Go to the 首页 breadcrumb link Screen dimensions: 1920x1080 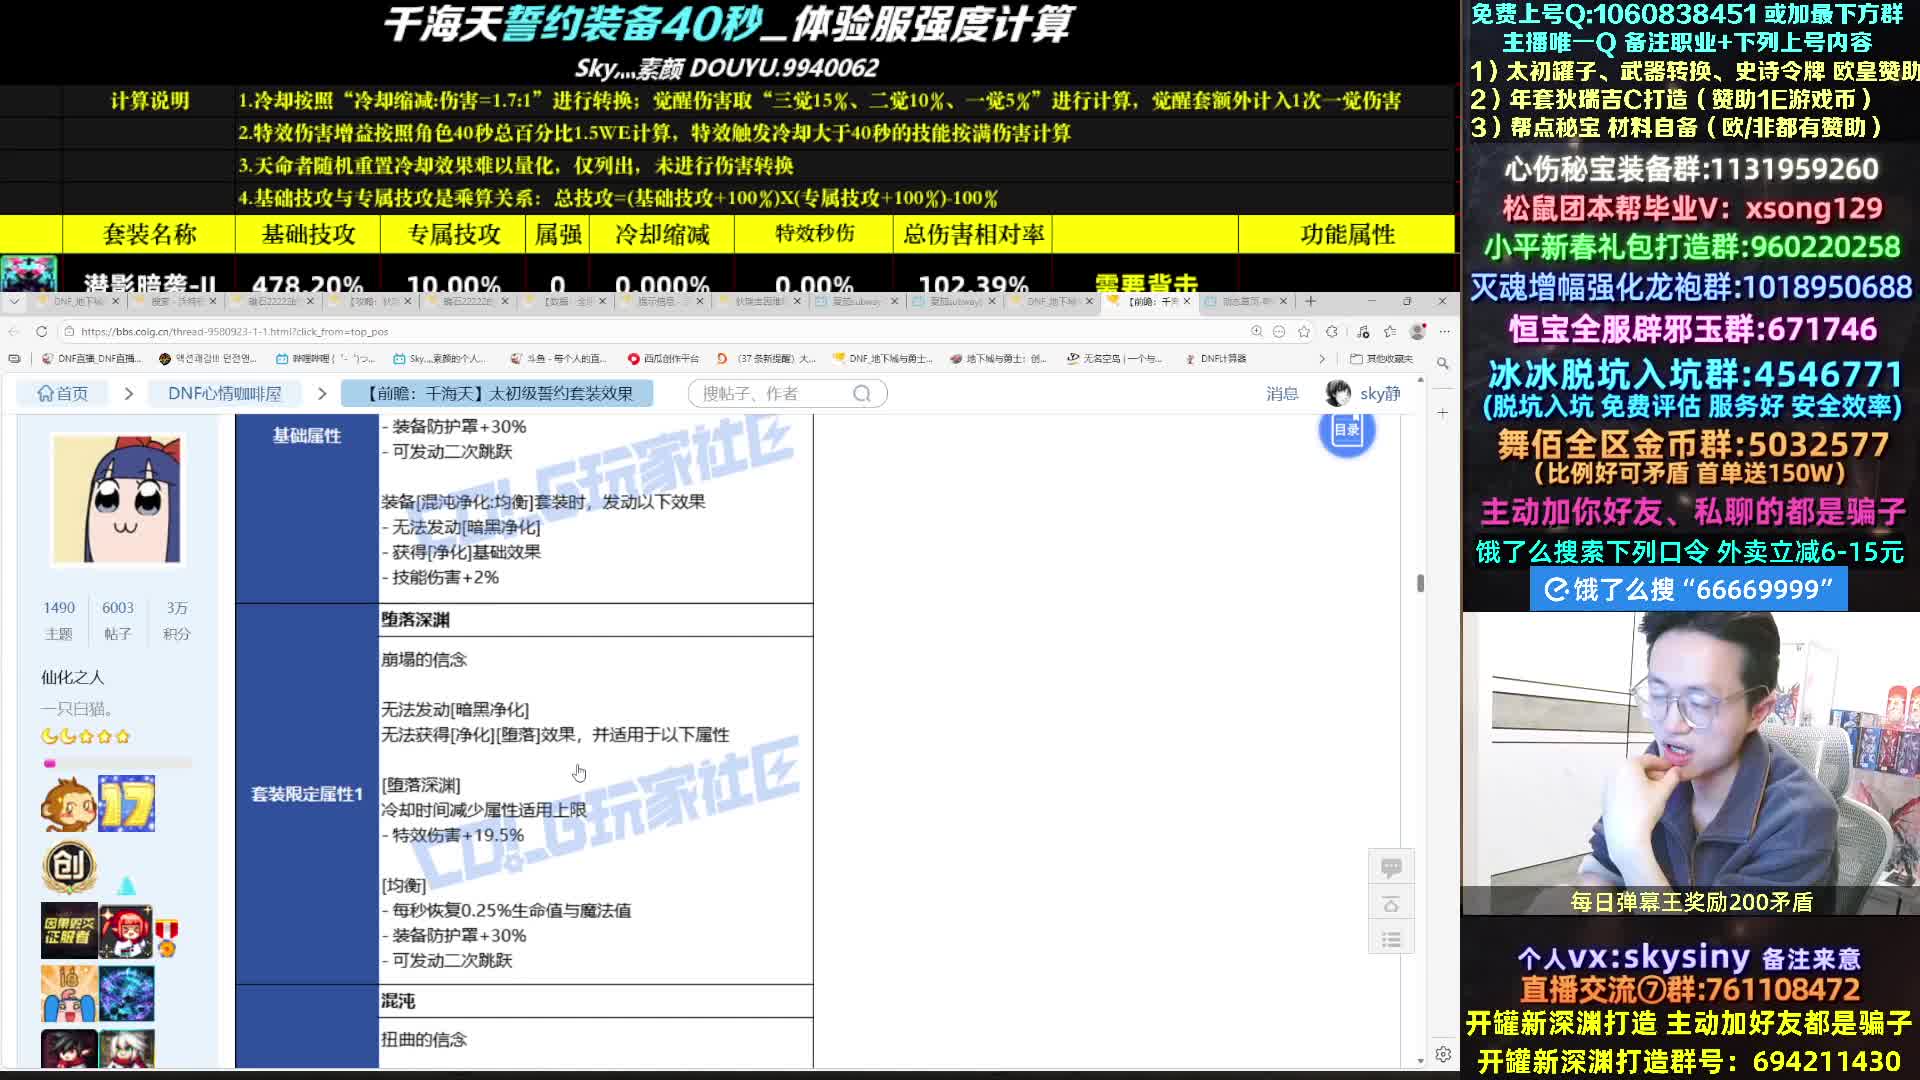[63, 394]
